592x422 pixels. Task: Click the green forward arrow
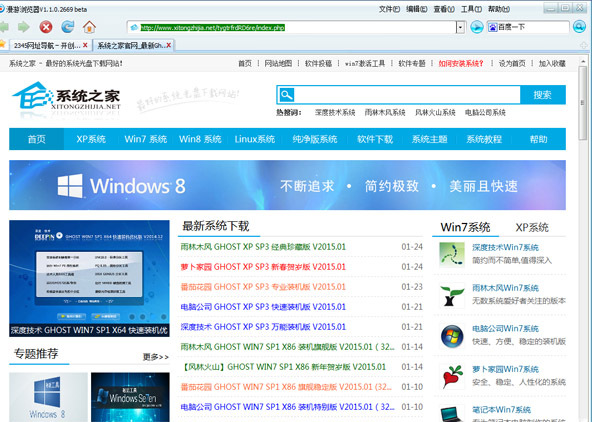(24, 27)
